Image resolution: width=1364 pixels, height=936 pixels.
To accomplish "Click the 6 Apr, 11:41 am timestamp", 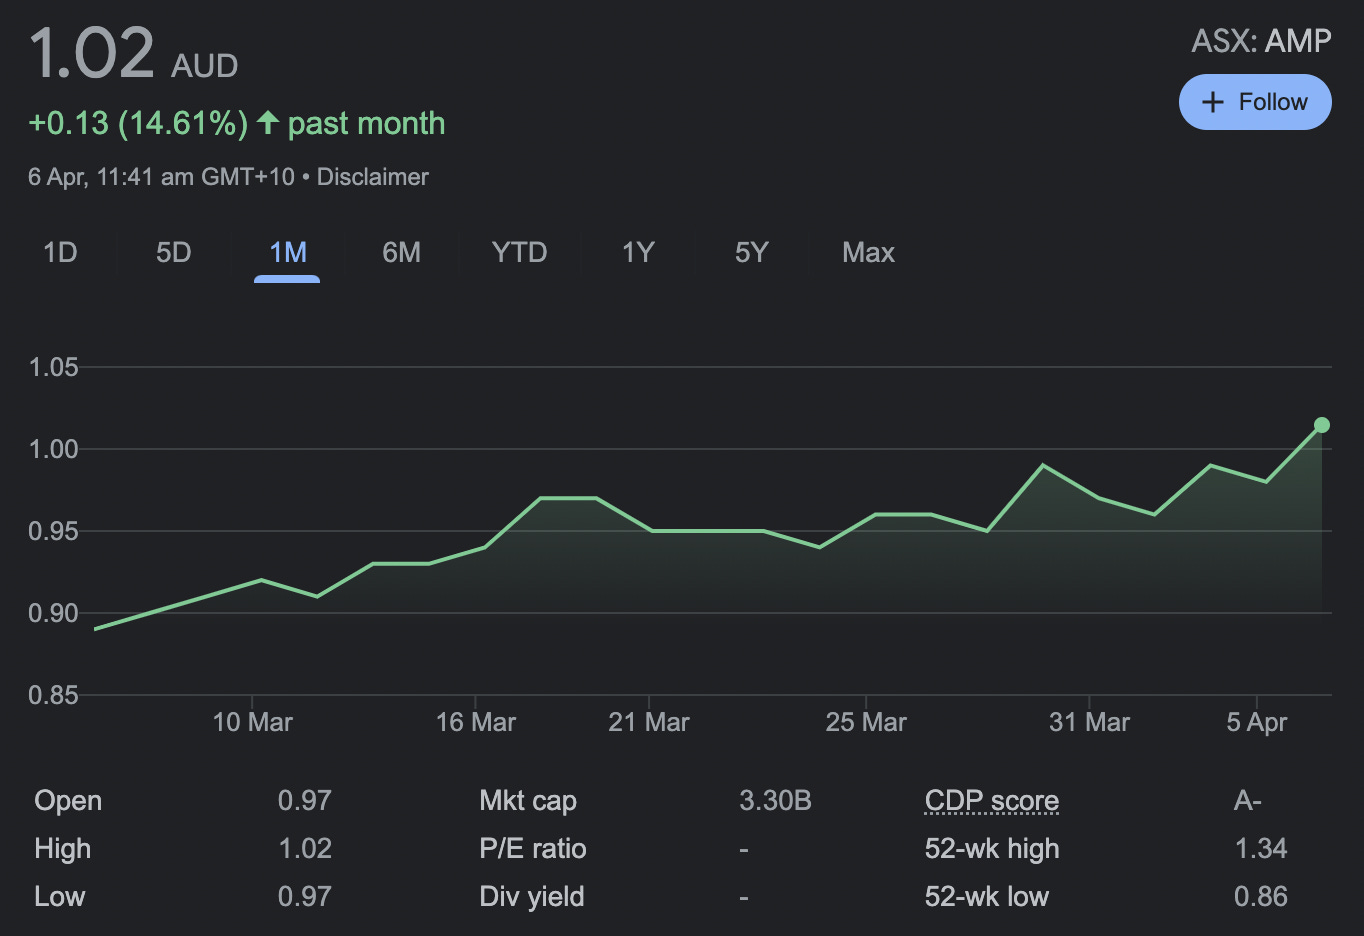I will coord(161,177).
